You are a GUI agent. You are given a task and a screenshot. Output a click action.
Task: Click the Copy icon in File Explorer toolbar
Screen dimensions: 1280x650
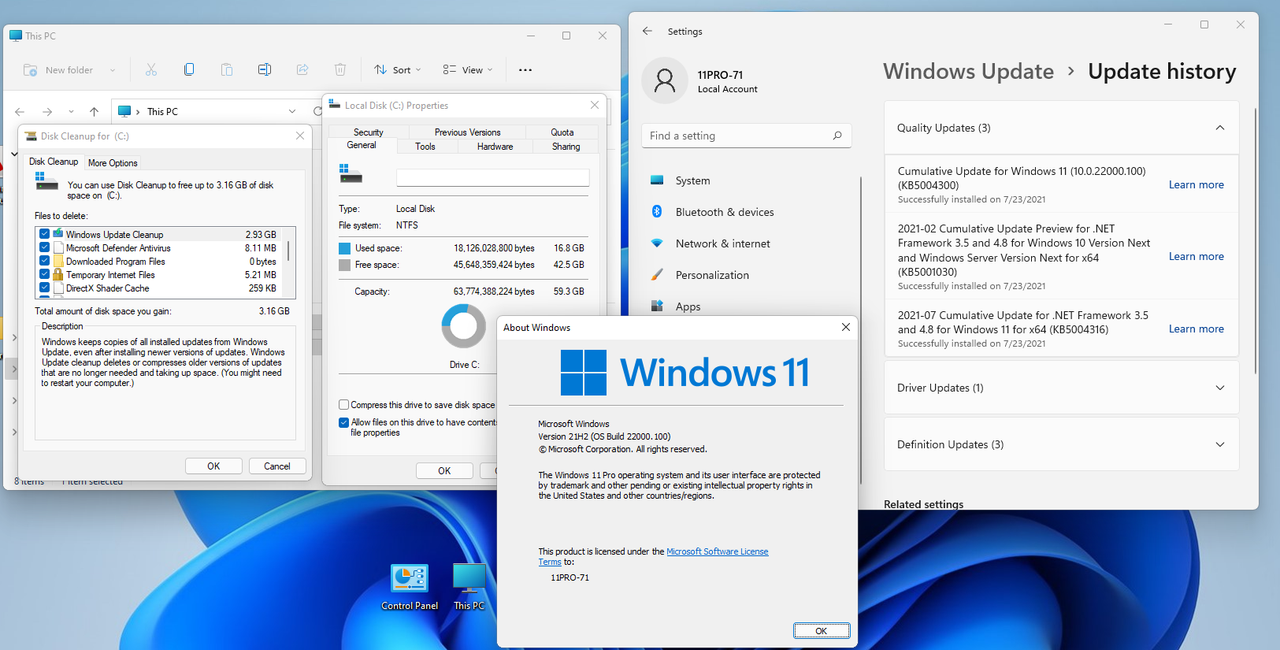tap(189, 70)
